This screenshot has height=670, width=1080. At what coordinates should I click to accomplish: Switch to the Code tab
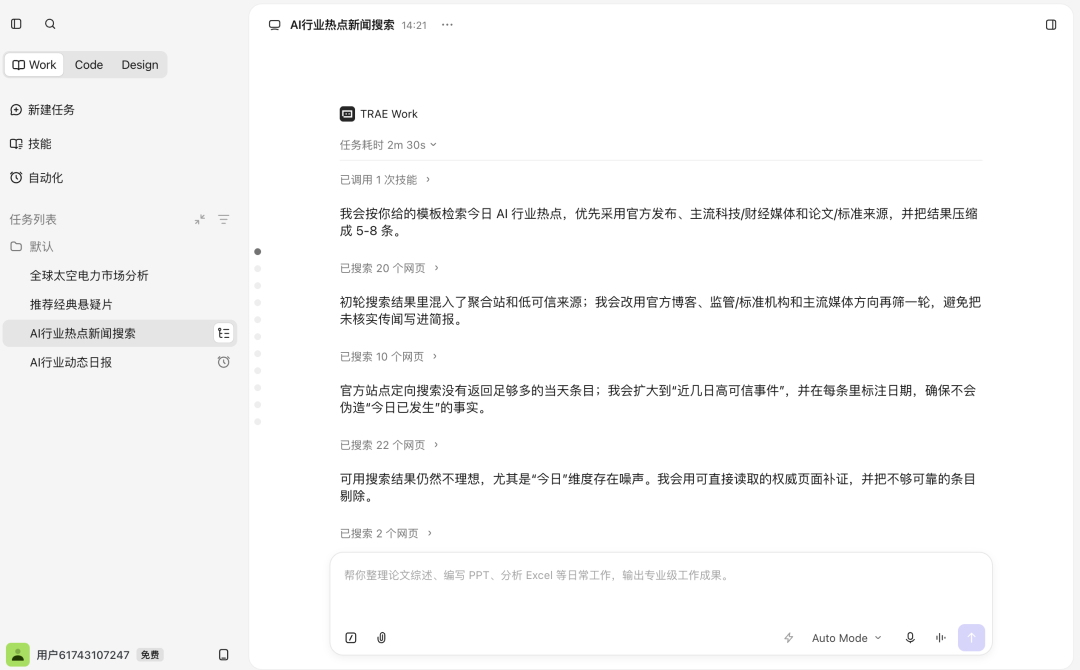point(89,65)
